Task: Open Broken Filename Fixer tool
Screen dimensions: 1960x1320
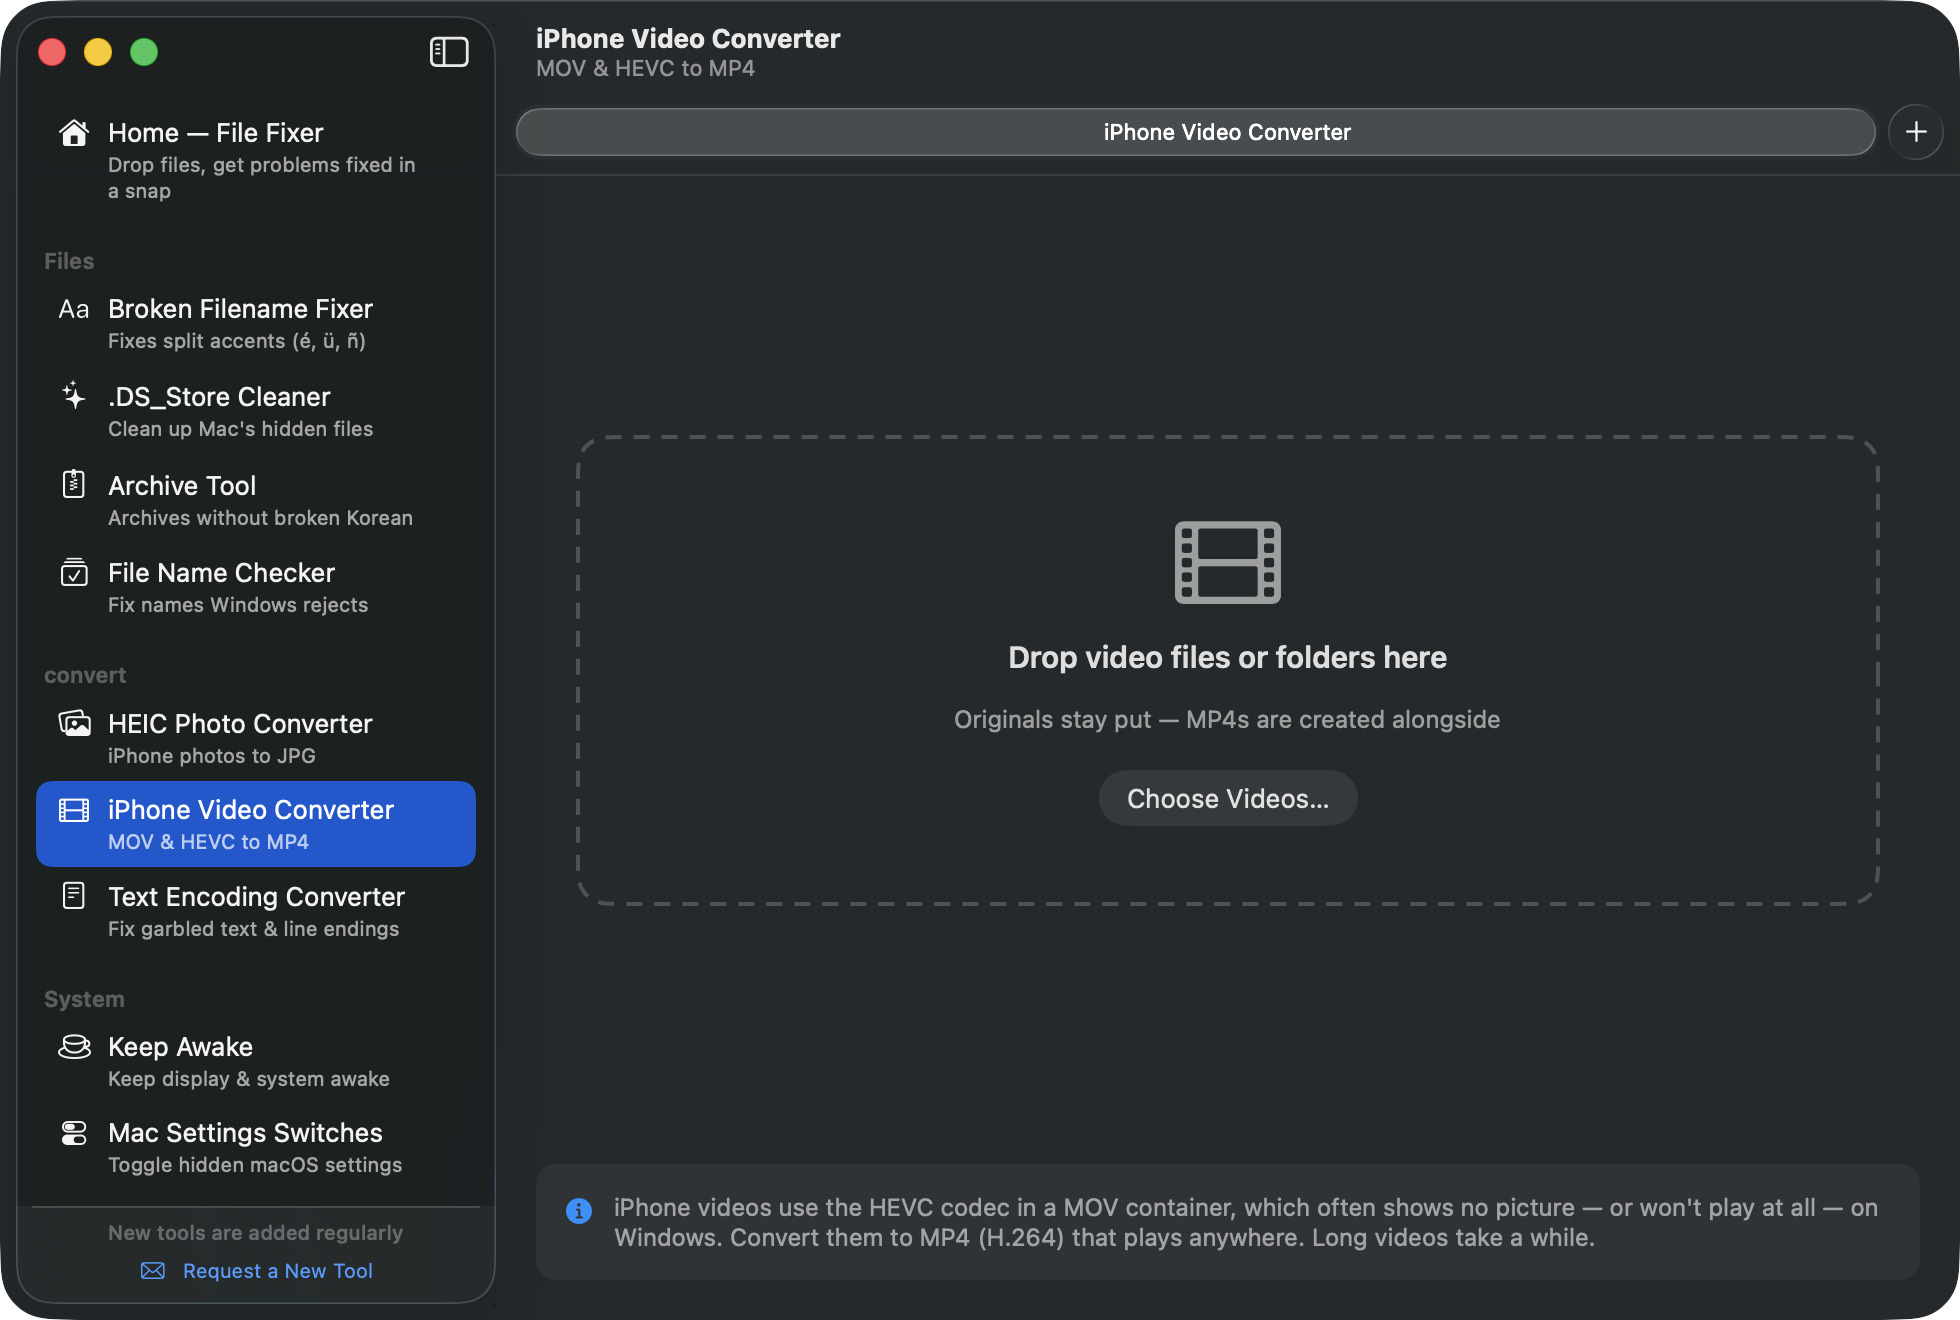Action: coord(256,324)
